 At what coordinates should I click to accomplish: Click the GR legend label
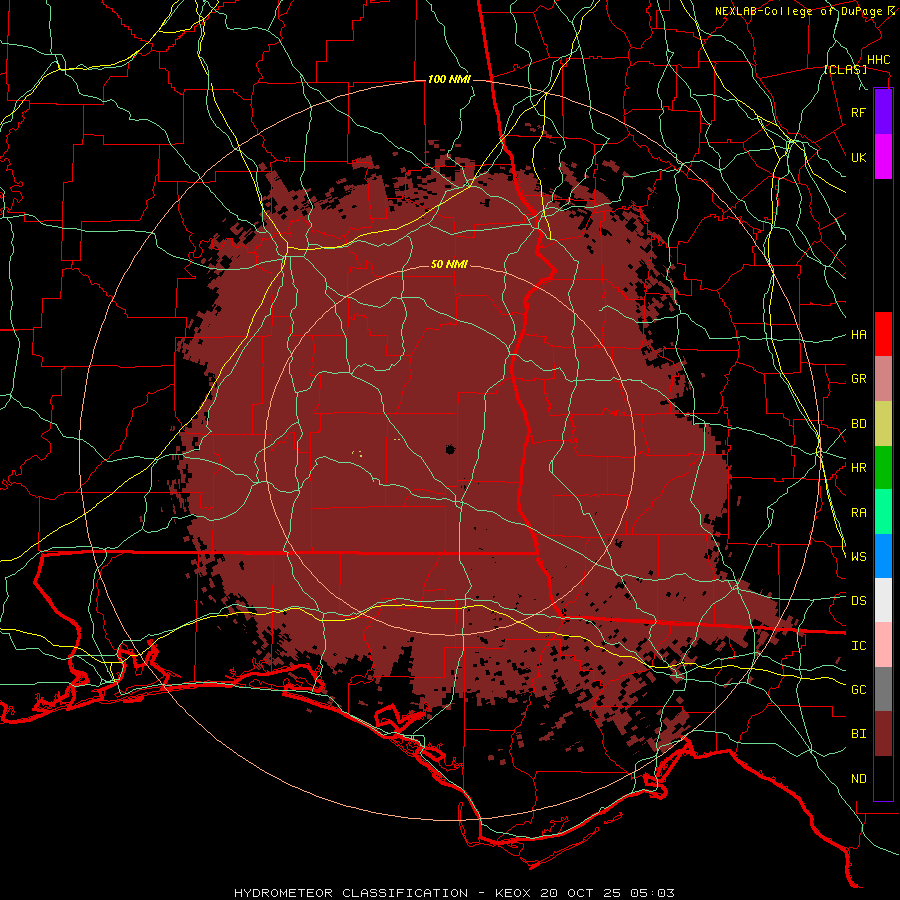859,379
